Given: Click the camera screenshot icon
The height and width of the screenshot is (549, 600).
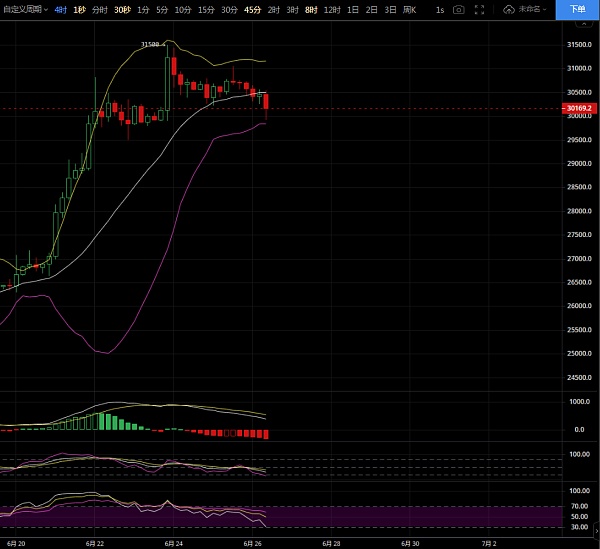Looking at the screenshot, I should click(458, 9).
